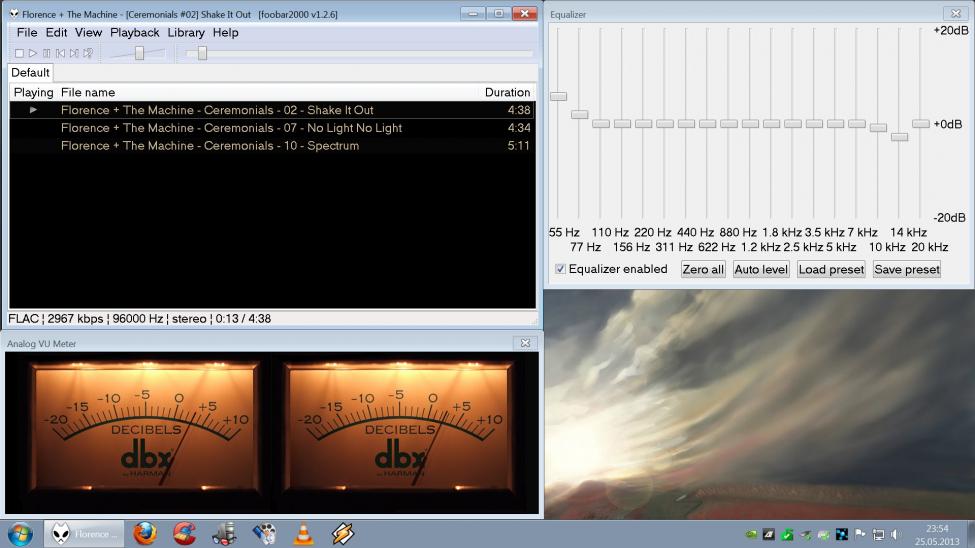Click the 5:11 duration cell
975x548 pixels.
pos(519,146)
